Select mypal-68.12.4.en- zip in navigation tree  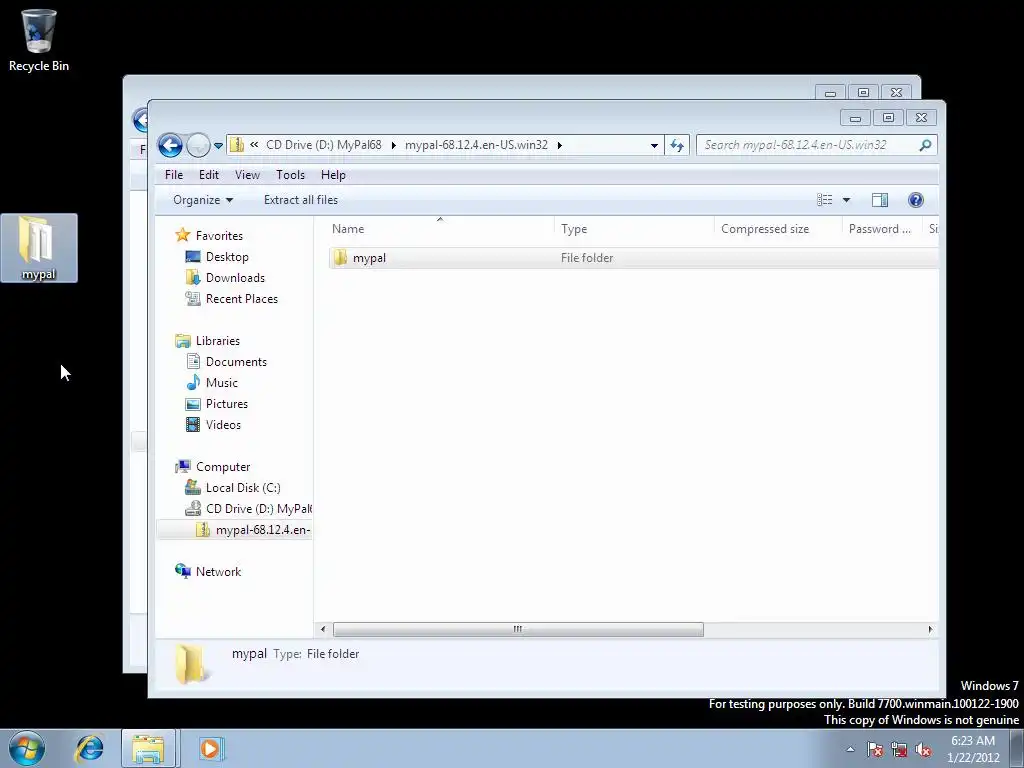(253, 530)
